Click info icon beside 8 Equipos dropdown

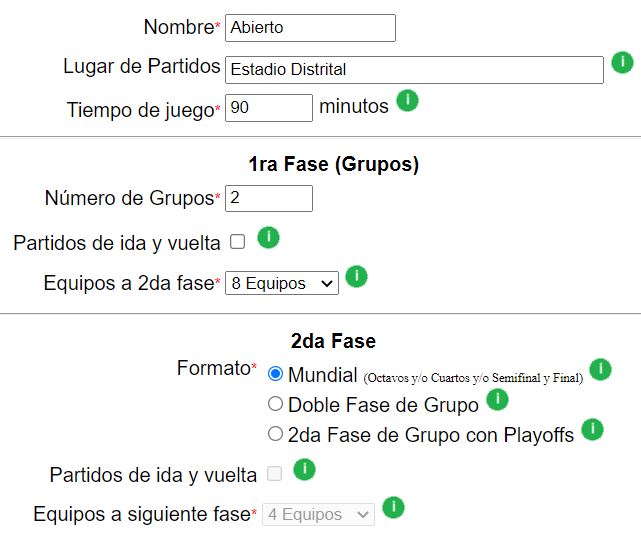click(x=356, y=276)
